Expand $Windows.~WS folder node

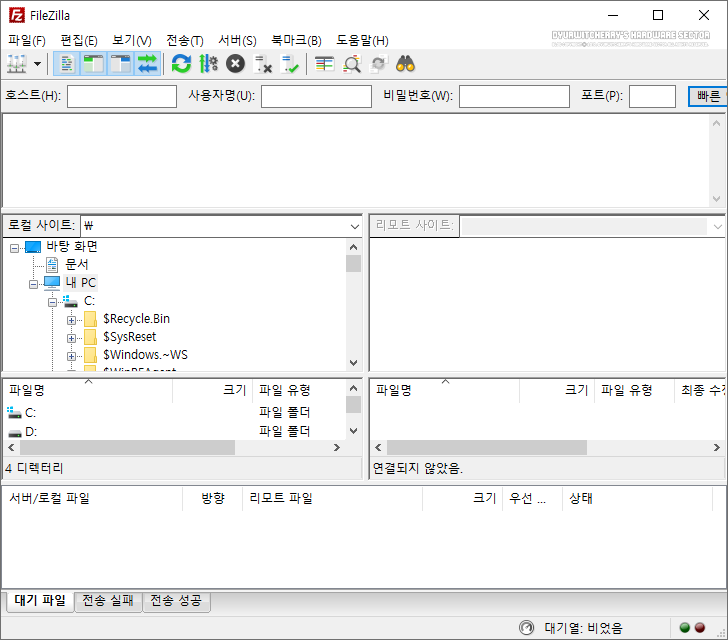[71, 356]
